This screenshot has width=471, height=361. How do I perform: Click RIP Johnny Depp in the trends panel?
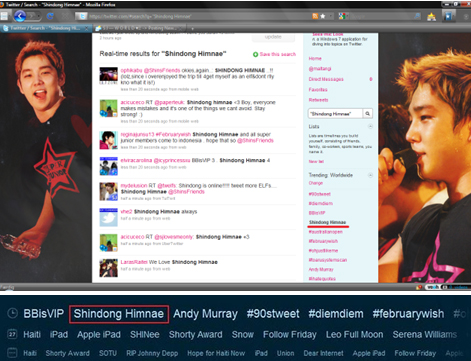point(152,353)
